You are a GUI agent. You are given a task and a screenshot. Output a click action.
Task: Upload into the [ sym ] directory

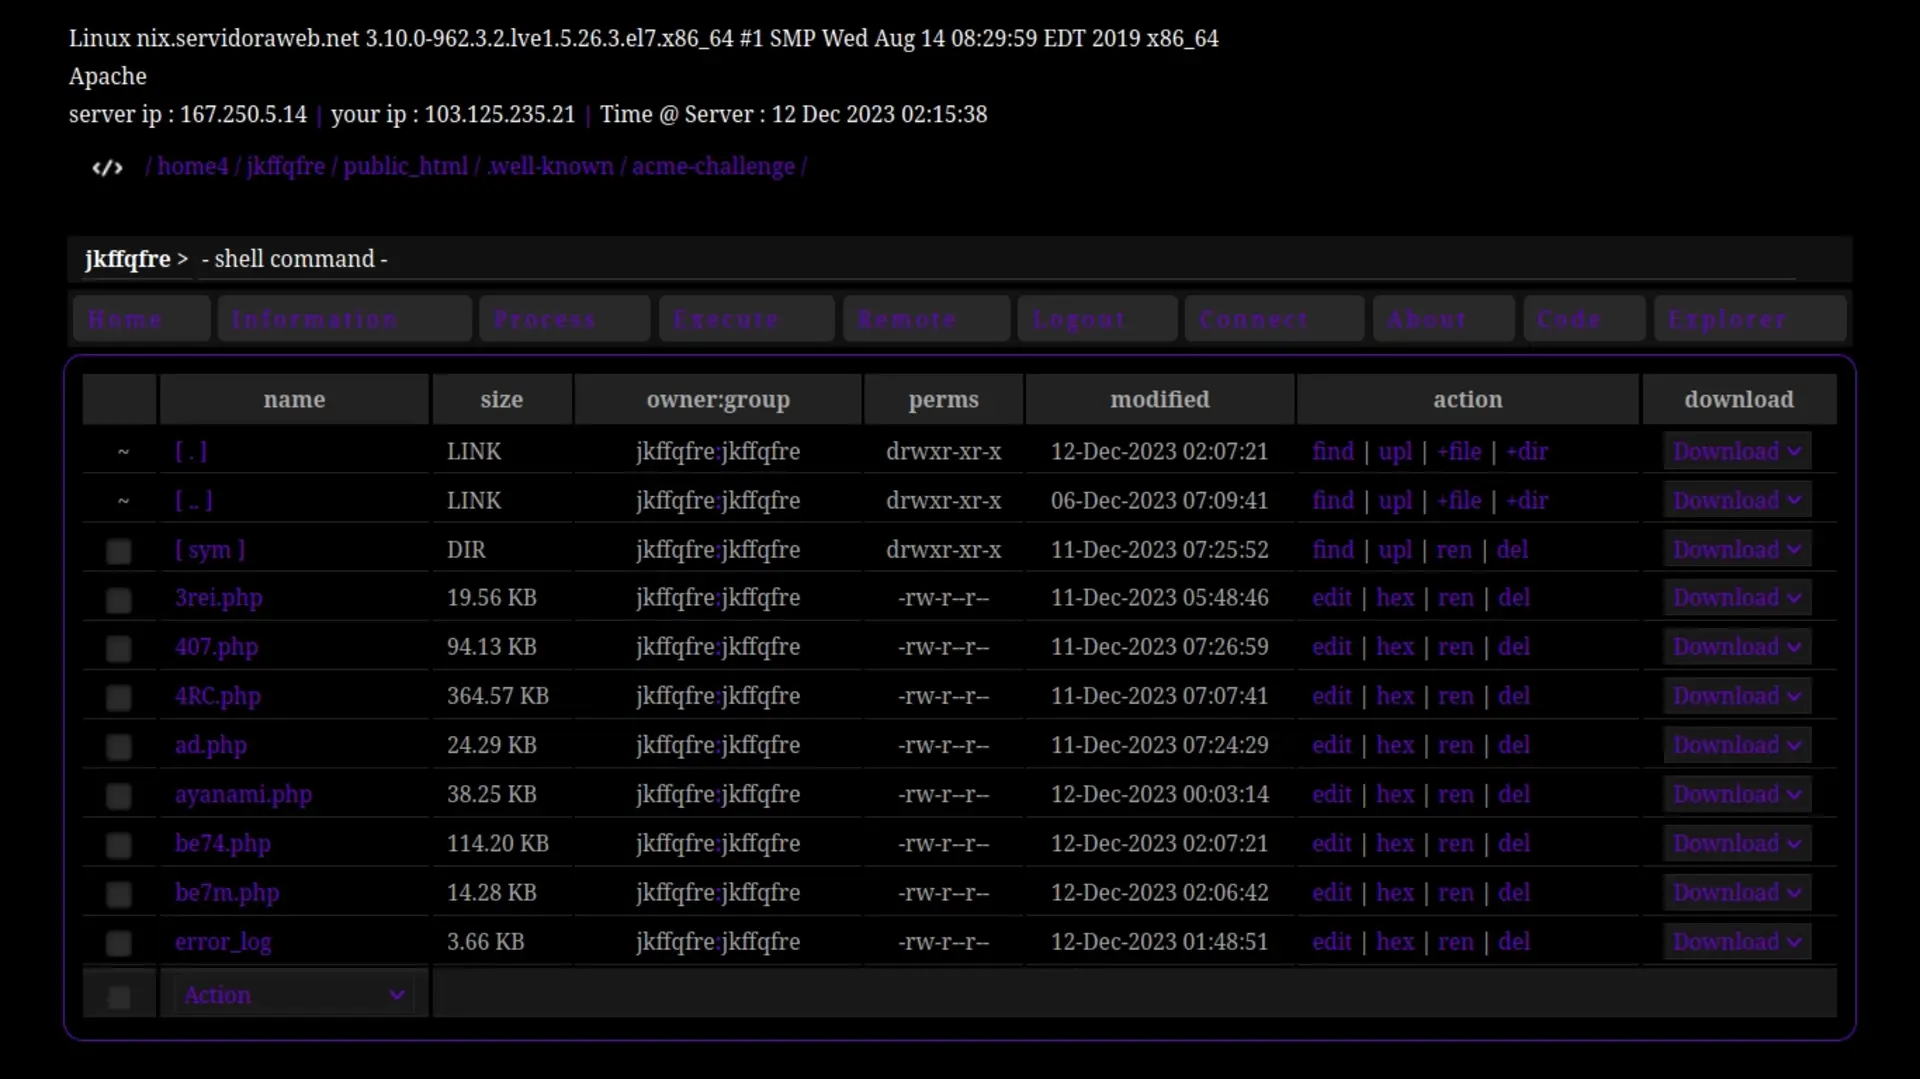point(1396,550)
